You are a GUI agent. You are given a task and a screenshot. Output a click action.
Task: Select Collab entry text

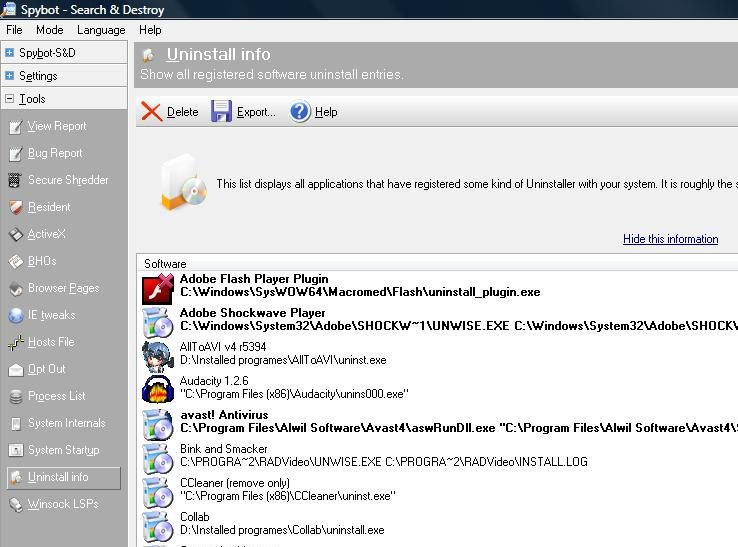coord(194,517)
